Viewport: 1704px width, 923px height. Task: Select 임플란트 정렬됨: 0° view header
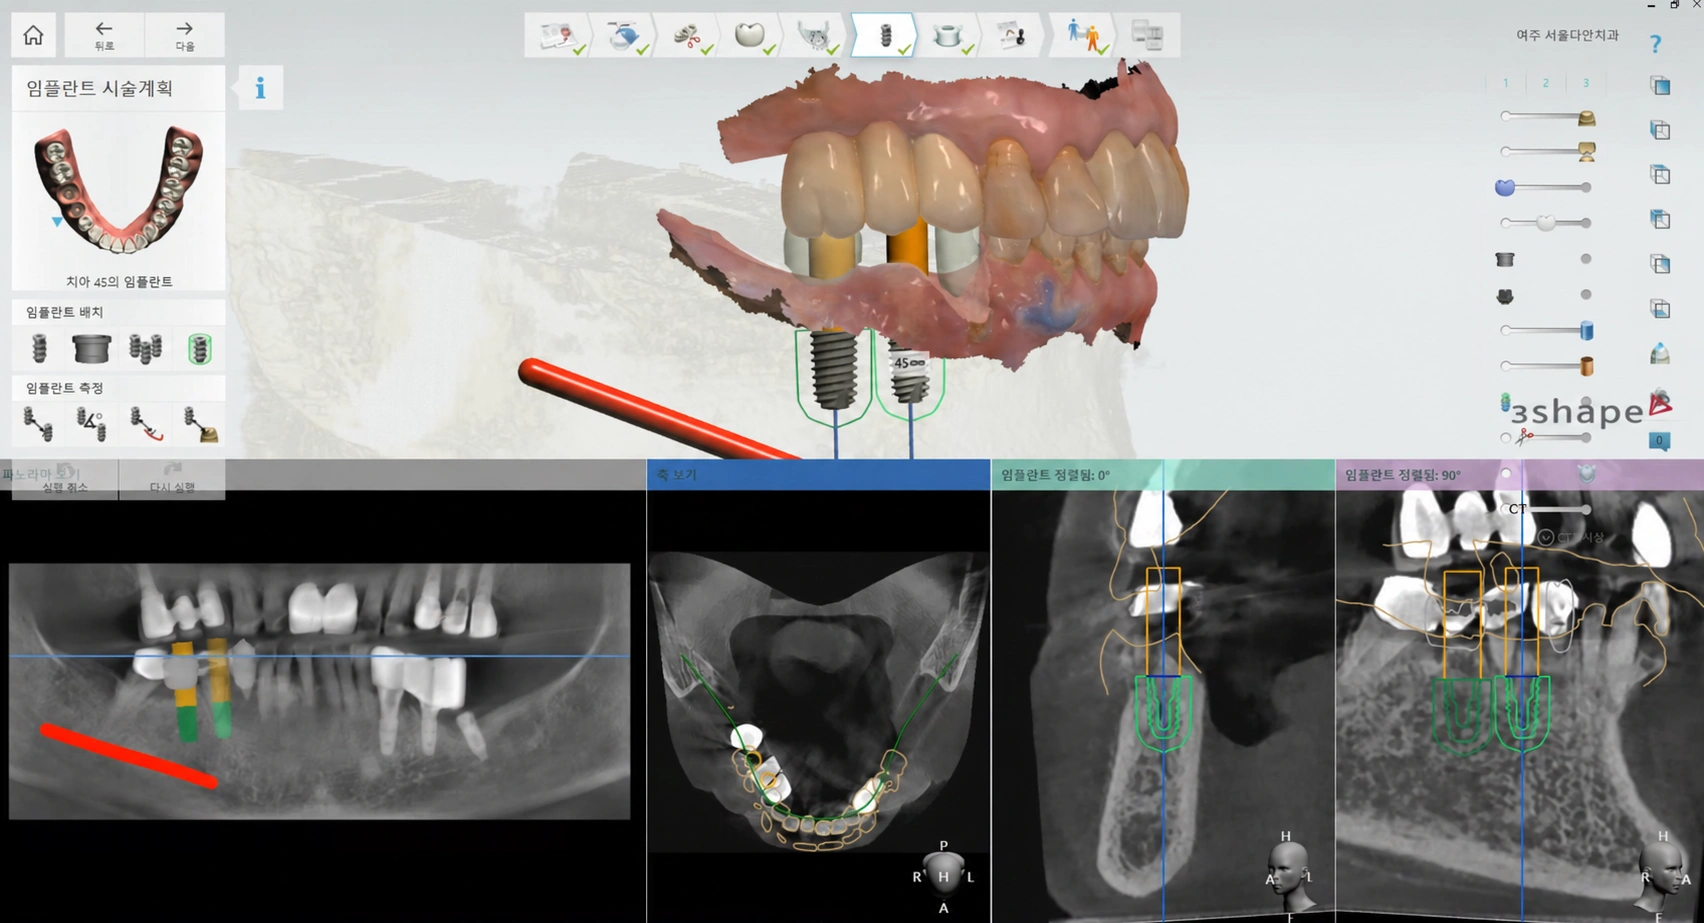(1162, 475)
